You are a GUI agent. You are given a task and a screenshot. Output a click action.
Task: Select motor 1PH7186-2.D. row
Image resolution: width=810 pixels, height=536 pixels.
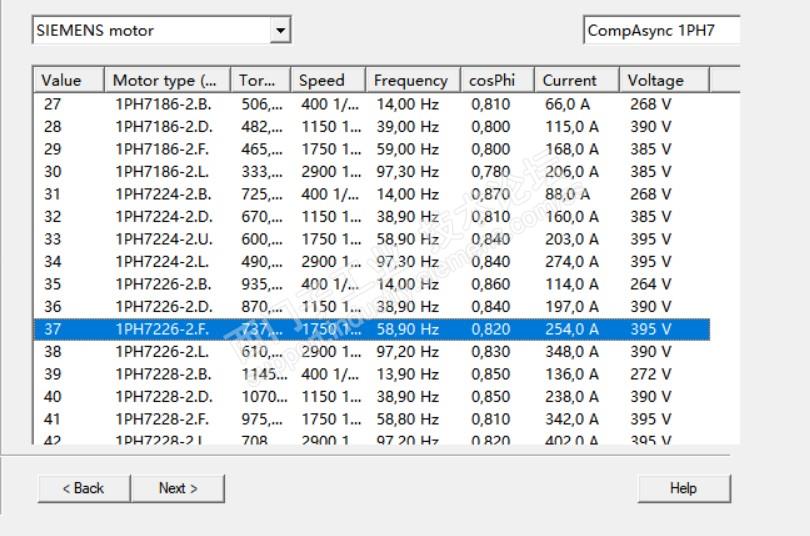point(372,127)
